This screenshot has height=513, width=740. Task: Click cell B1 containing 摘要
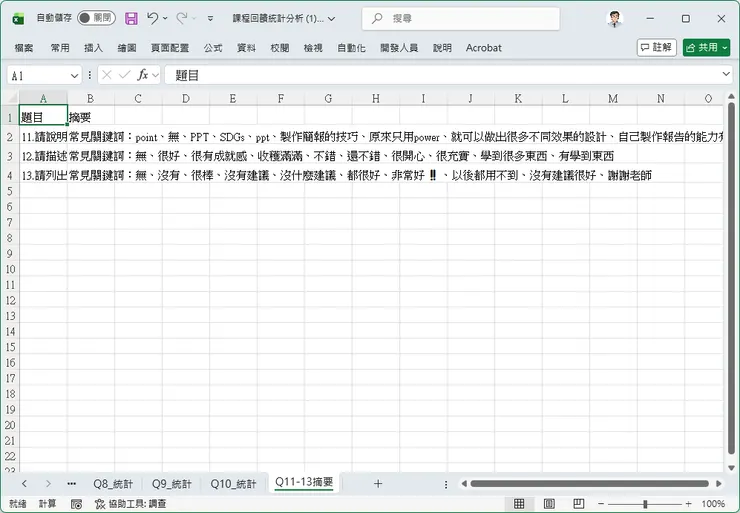pos(91,117)
